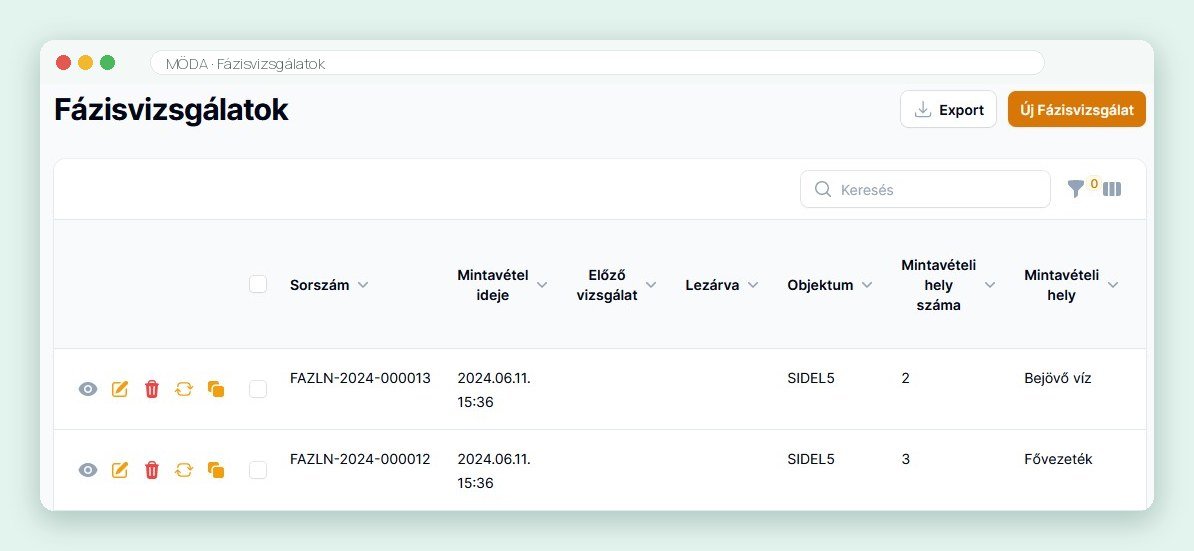The image size is (1194, 551).
Task: Delete row FAZLN-2024-000012 with trash icon
Action: click(152, 470)
